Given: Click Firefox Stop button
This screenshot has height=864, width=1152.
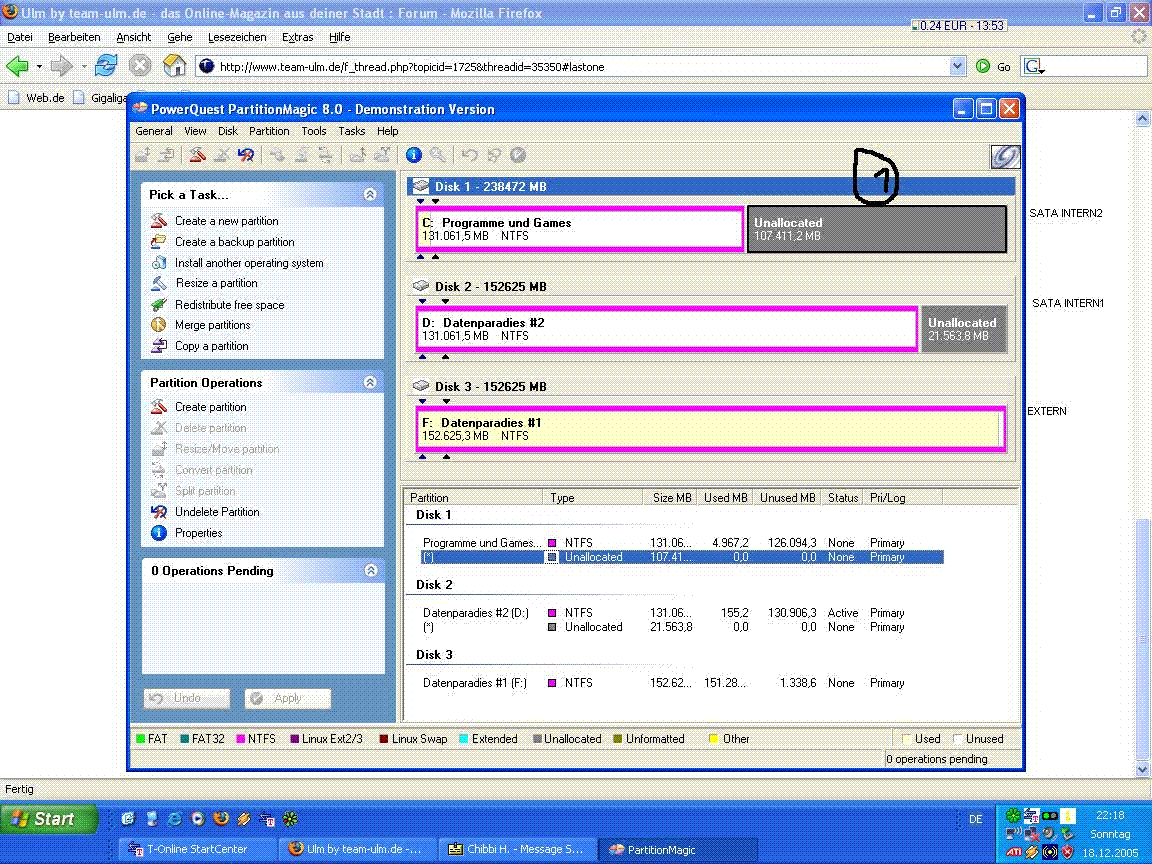Looking at the screenshot, I should [x=140, y=66].
